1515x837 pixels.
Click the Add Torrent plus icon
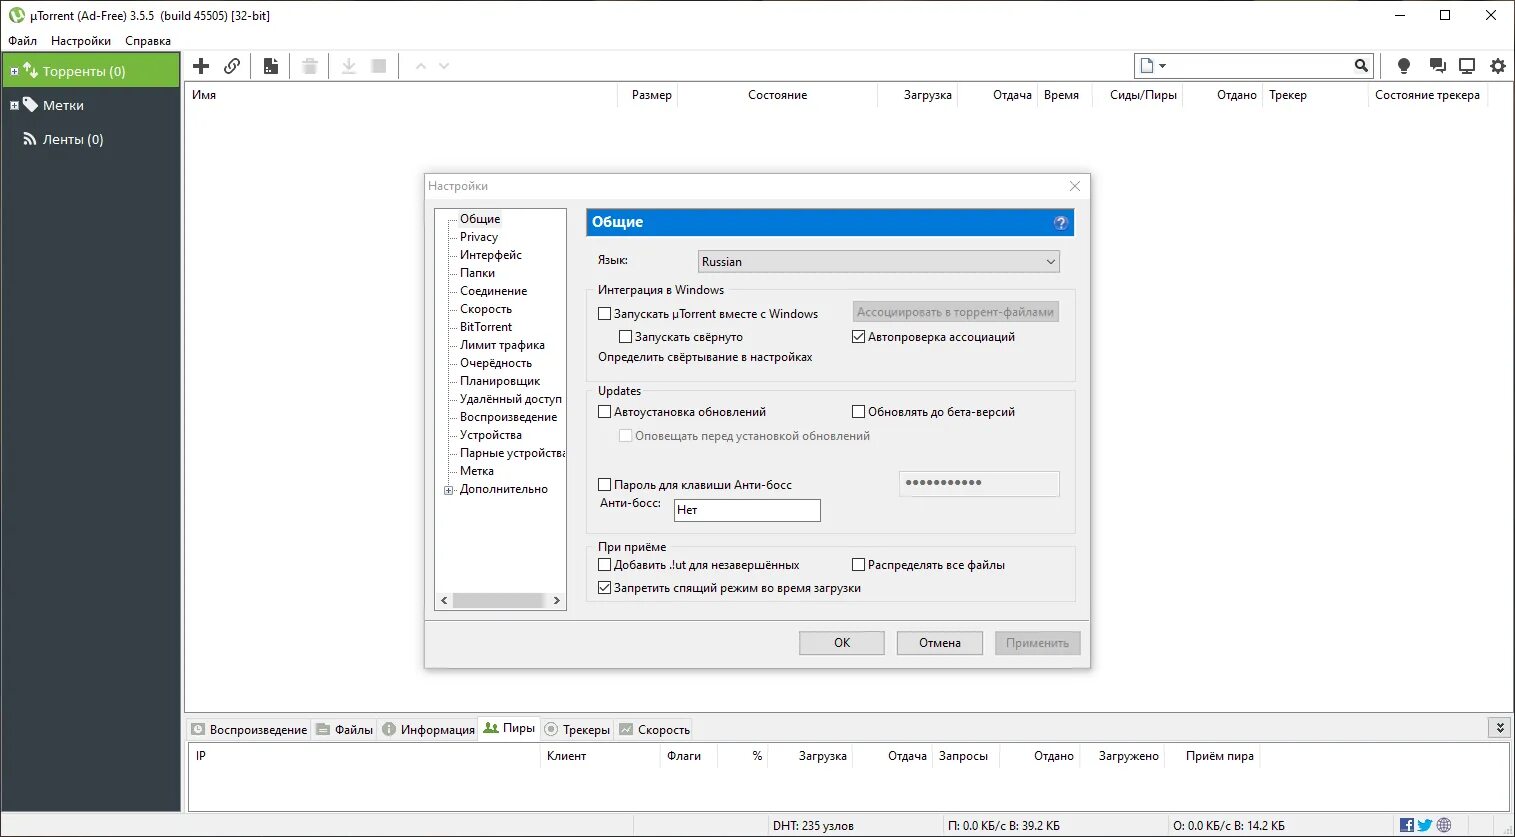201,66
